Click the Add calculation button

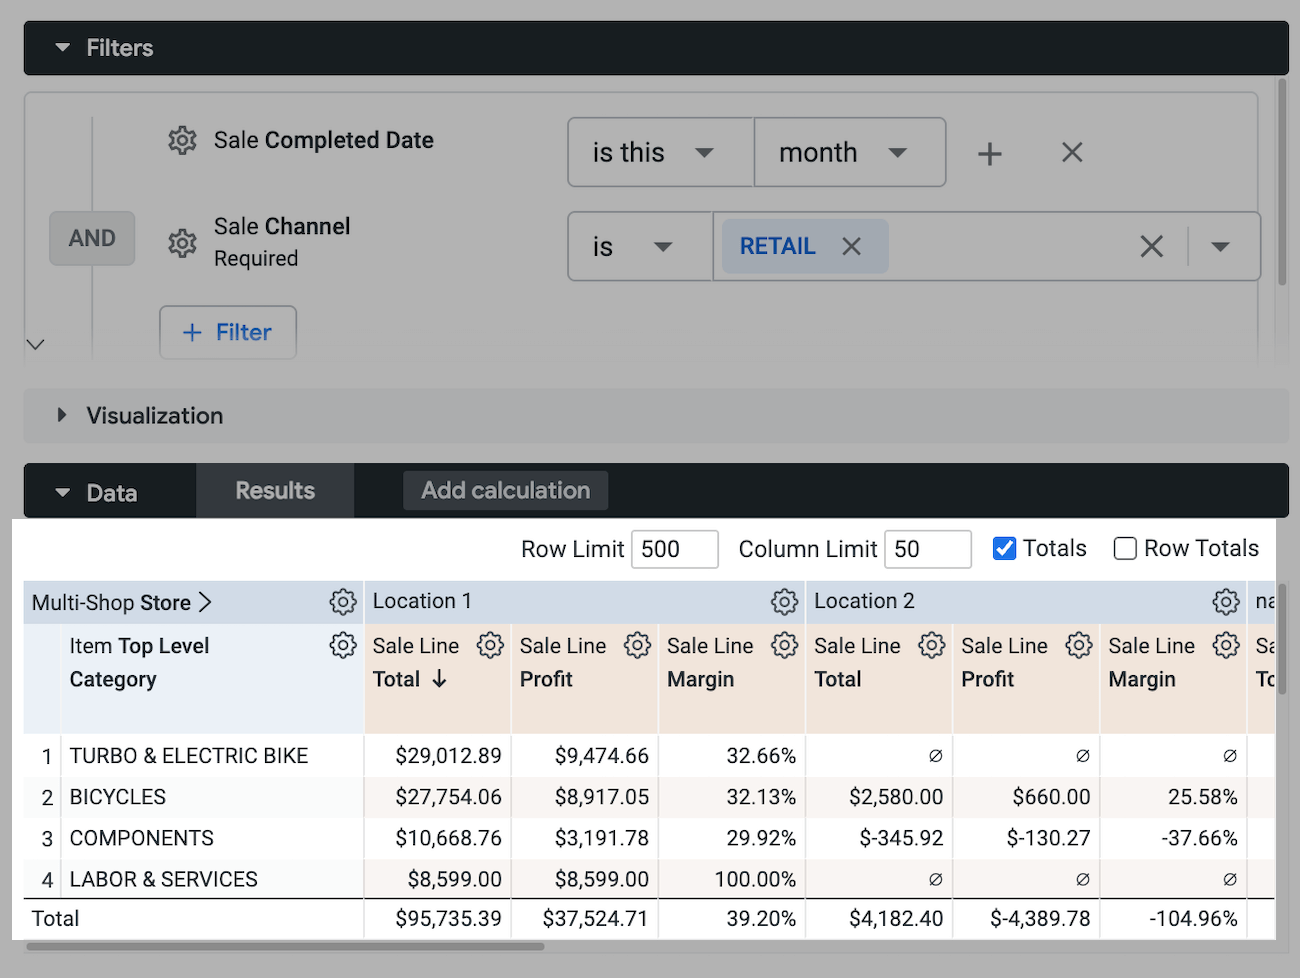pyautogui.click(x=505, y=490)
